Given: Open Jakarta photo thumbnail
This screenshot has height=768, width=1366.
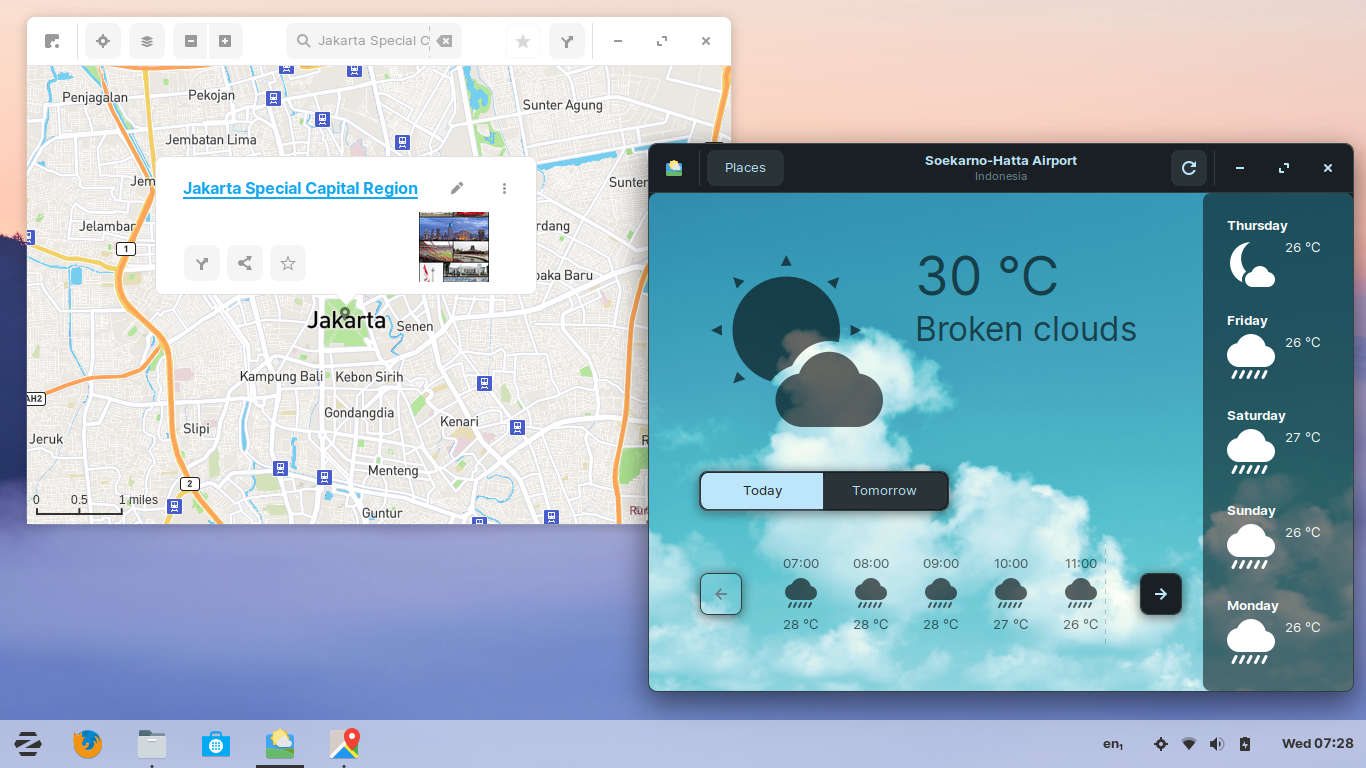Looking at the screenshot, I should [454, 246].
